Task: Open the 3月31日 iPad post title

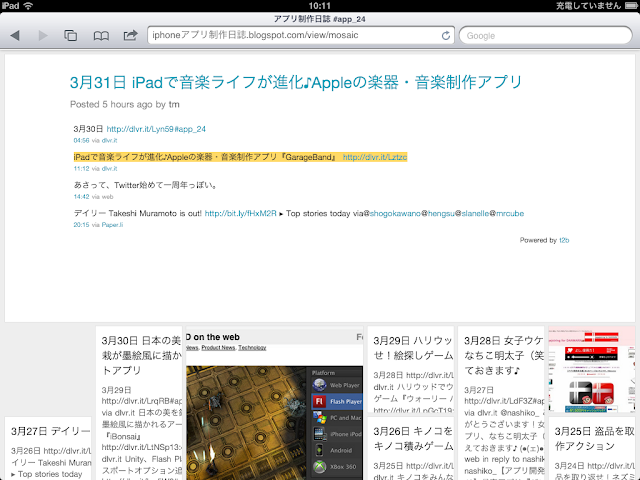Action: point(296,82)
